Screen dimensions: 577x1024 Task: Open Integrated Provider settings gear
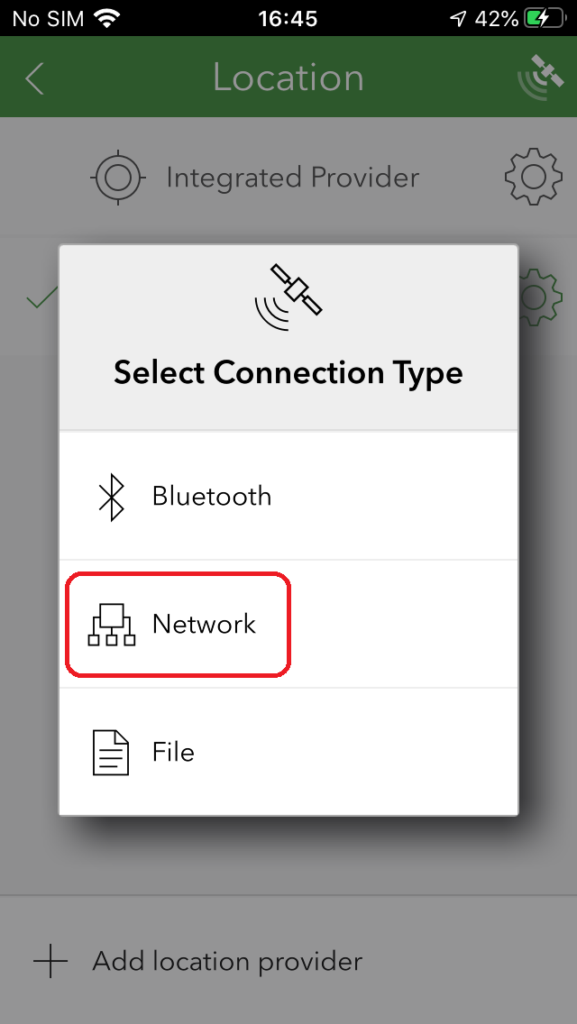click(x=533, y=177)
